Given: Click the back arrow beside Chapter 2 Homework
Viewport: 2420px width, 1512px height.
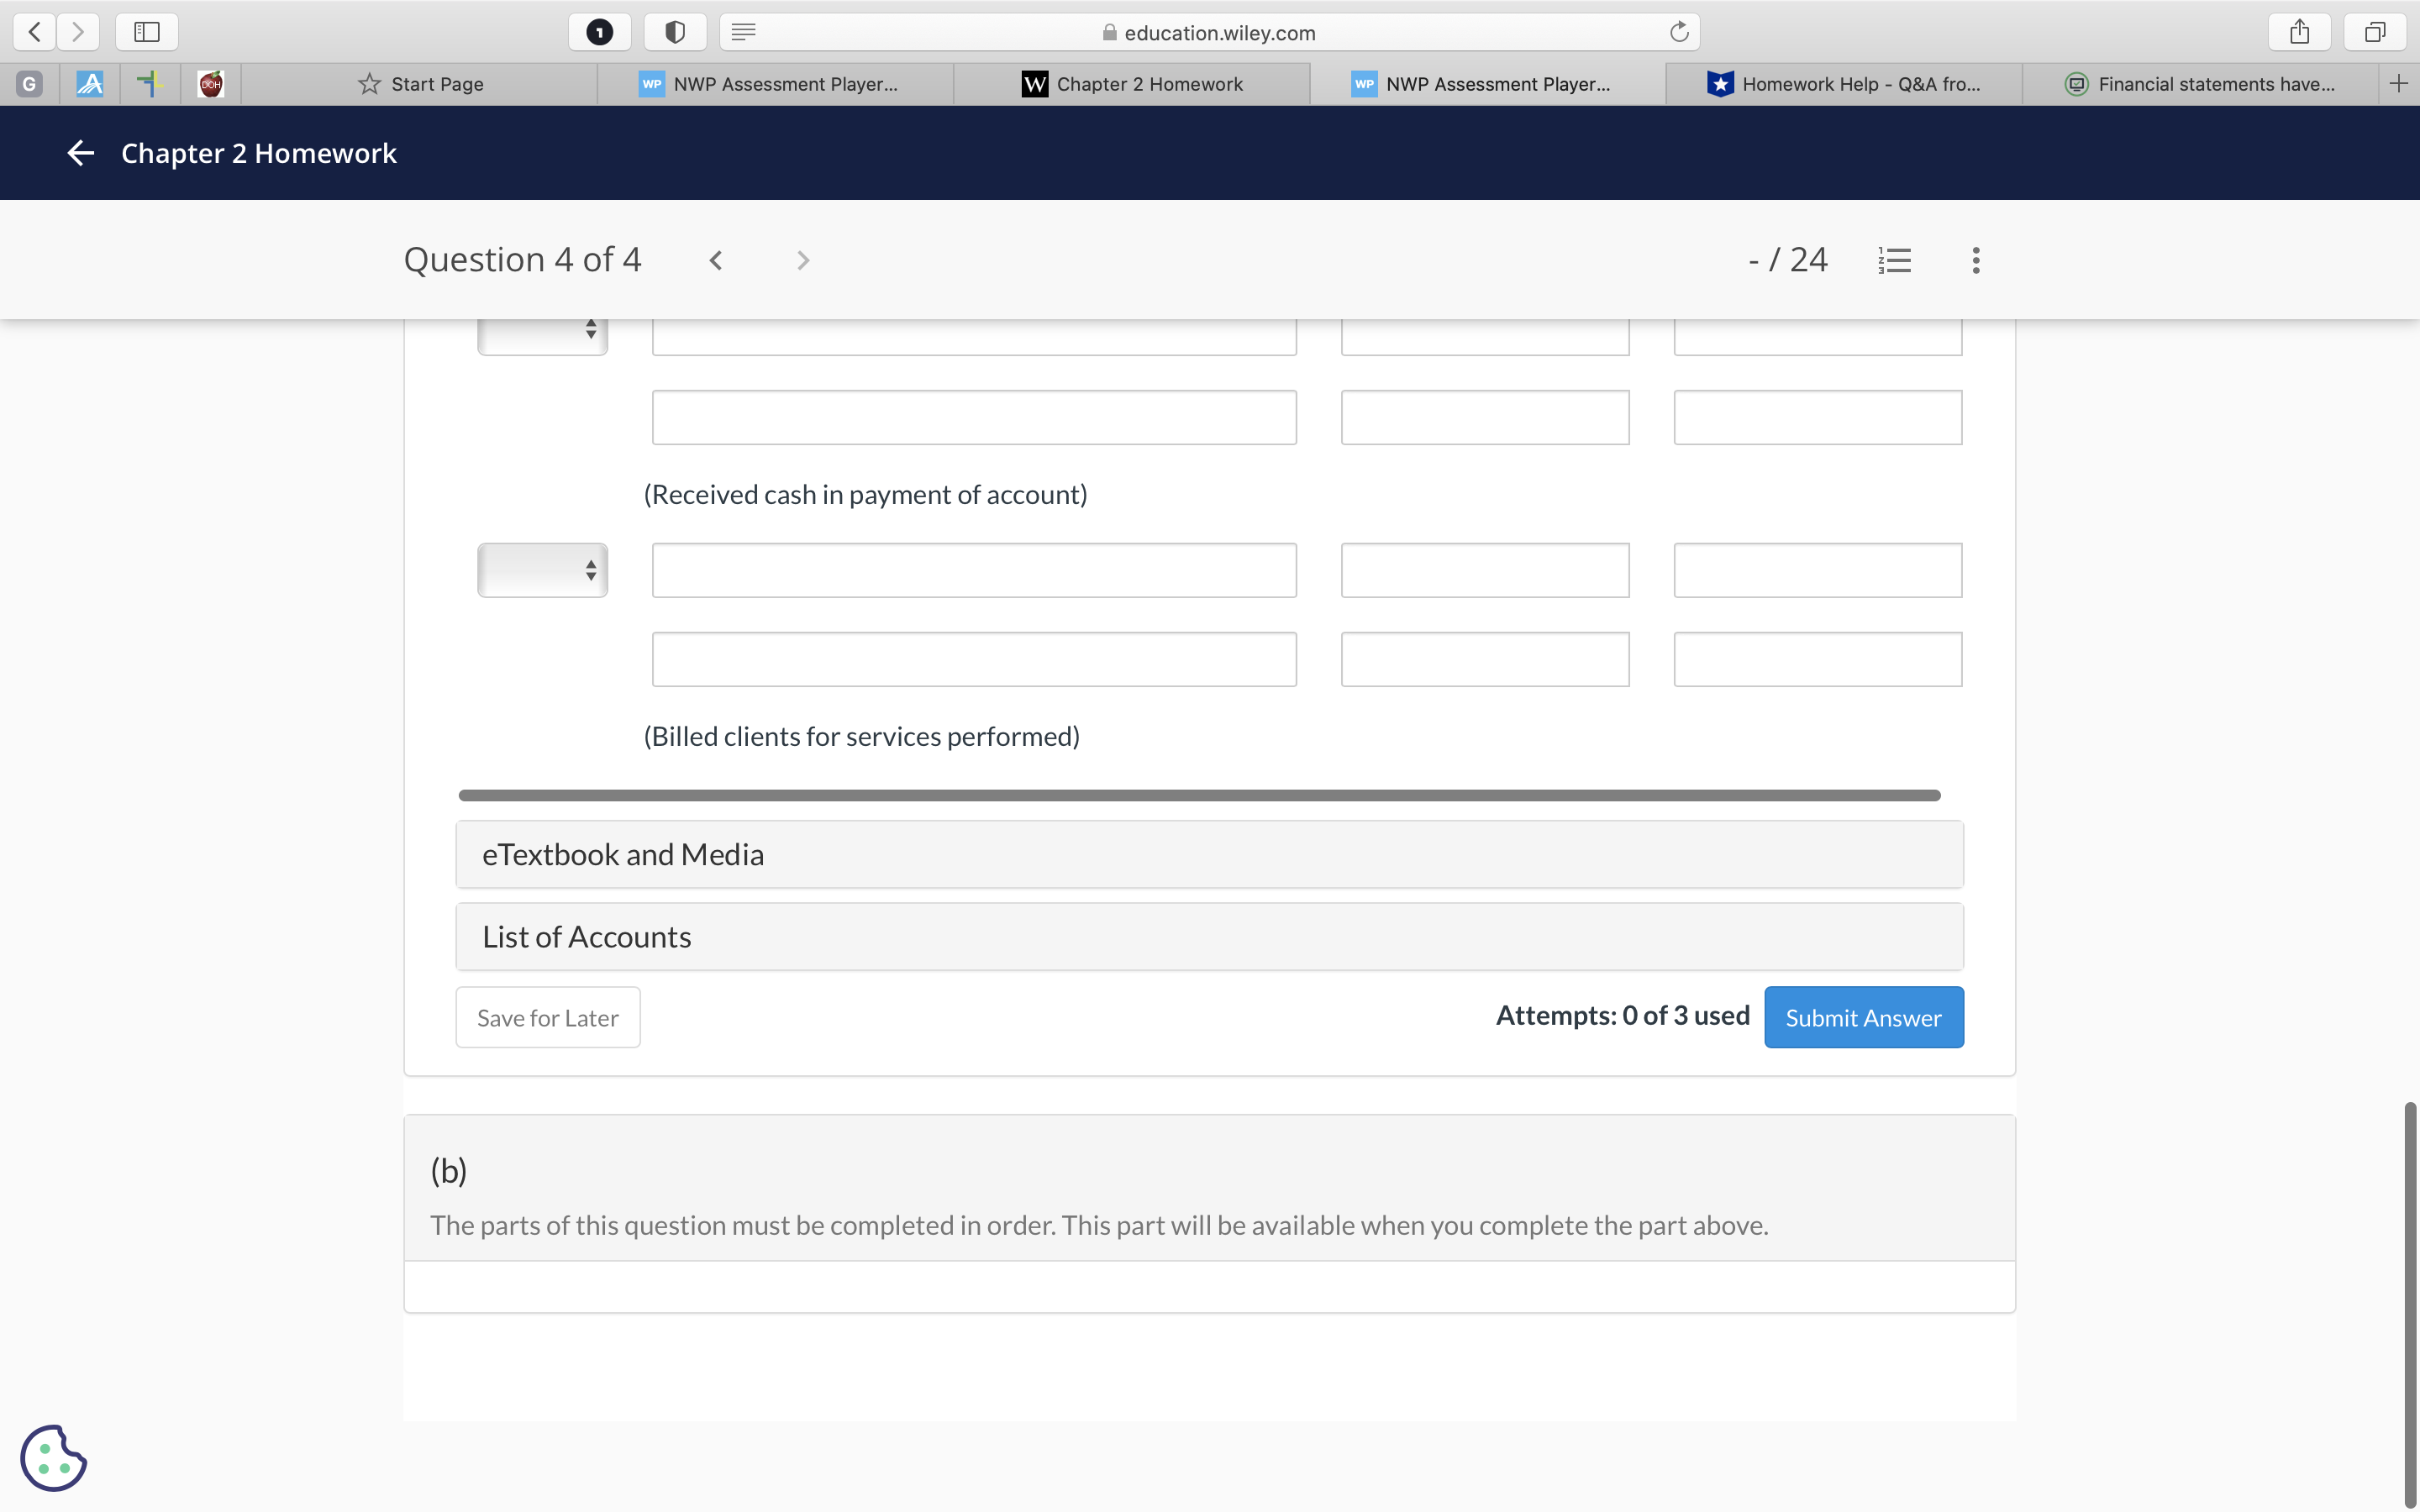Looking at the screenshot, I should pyautogui.click(x=80, y=153).
